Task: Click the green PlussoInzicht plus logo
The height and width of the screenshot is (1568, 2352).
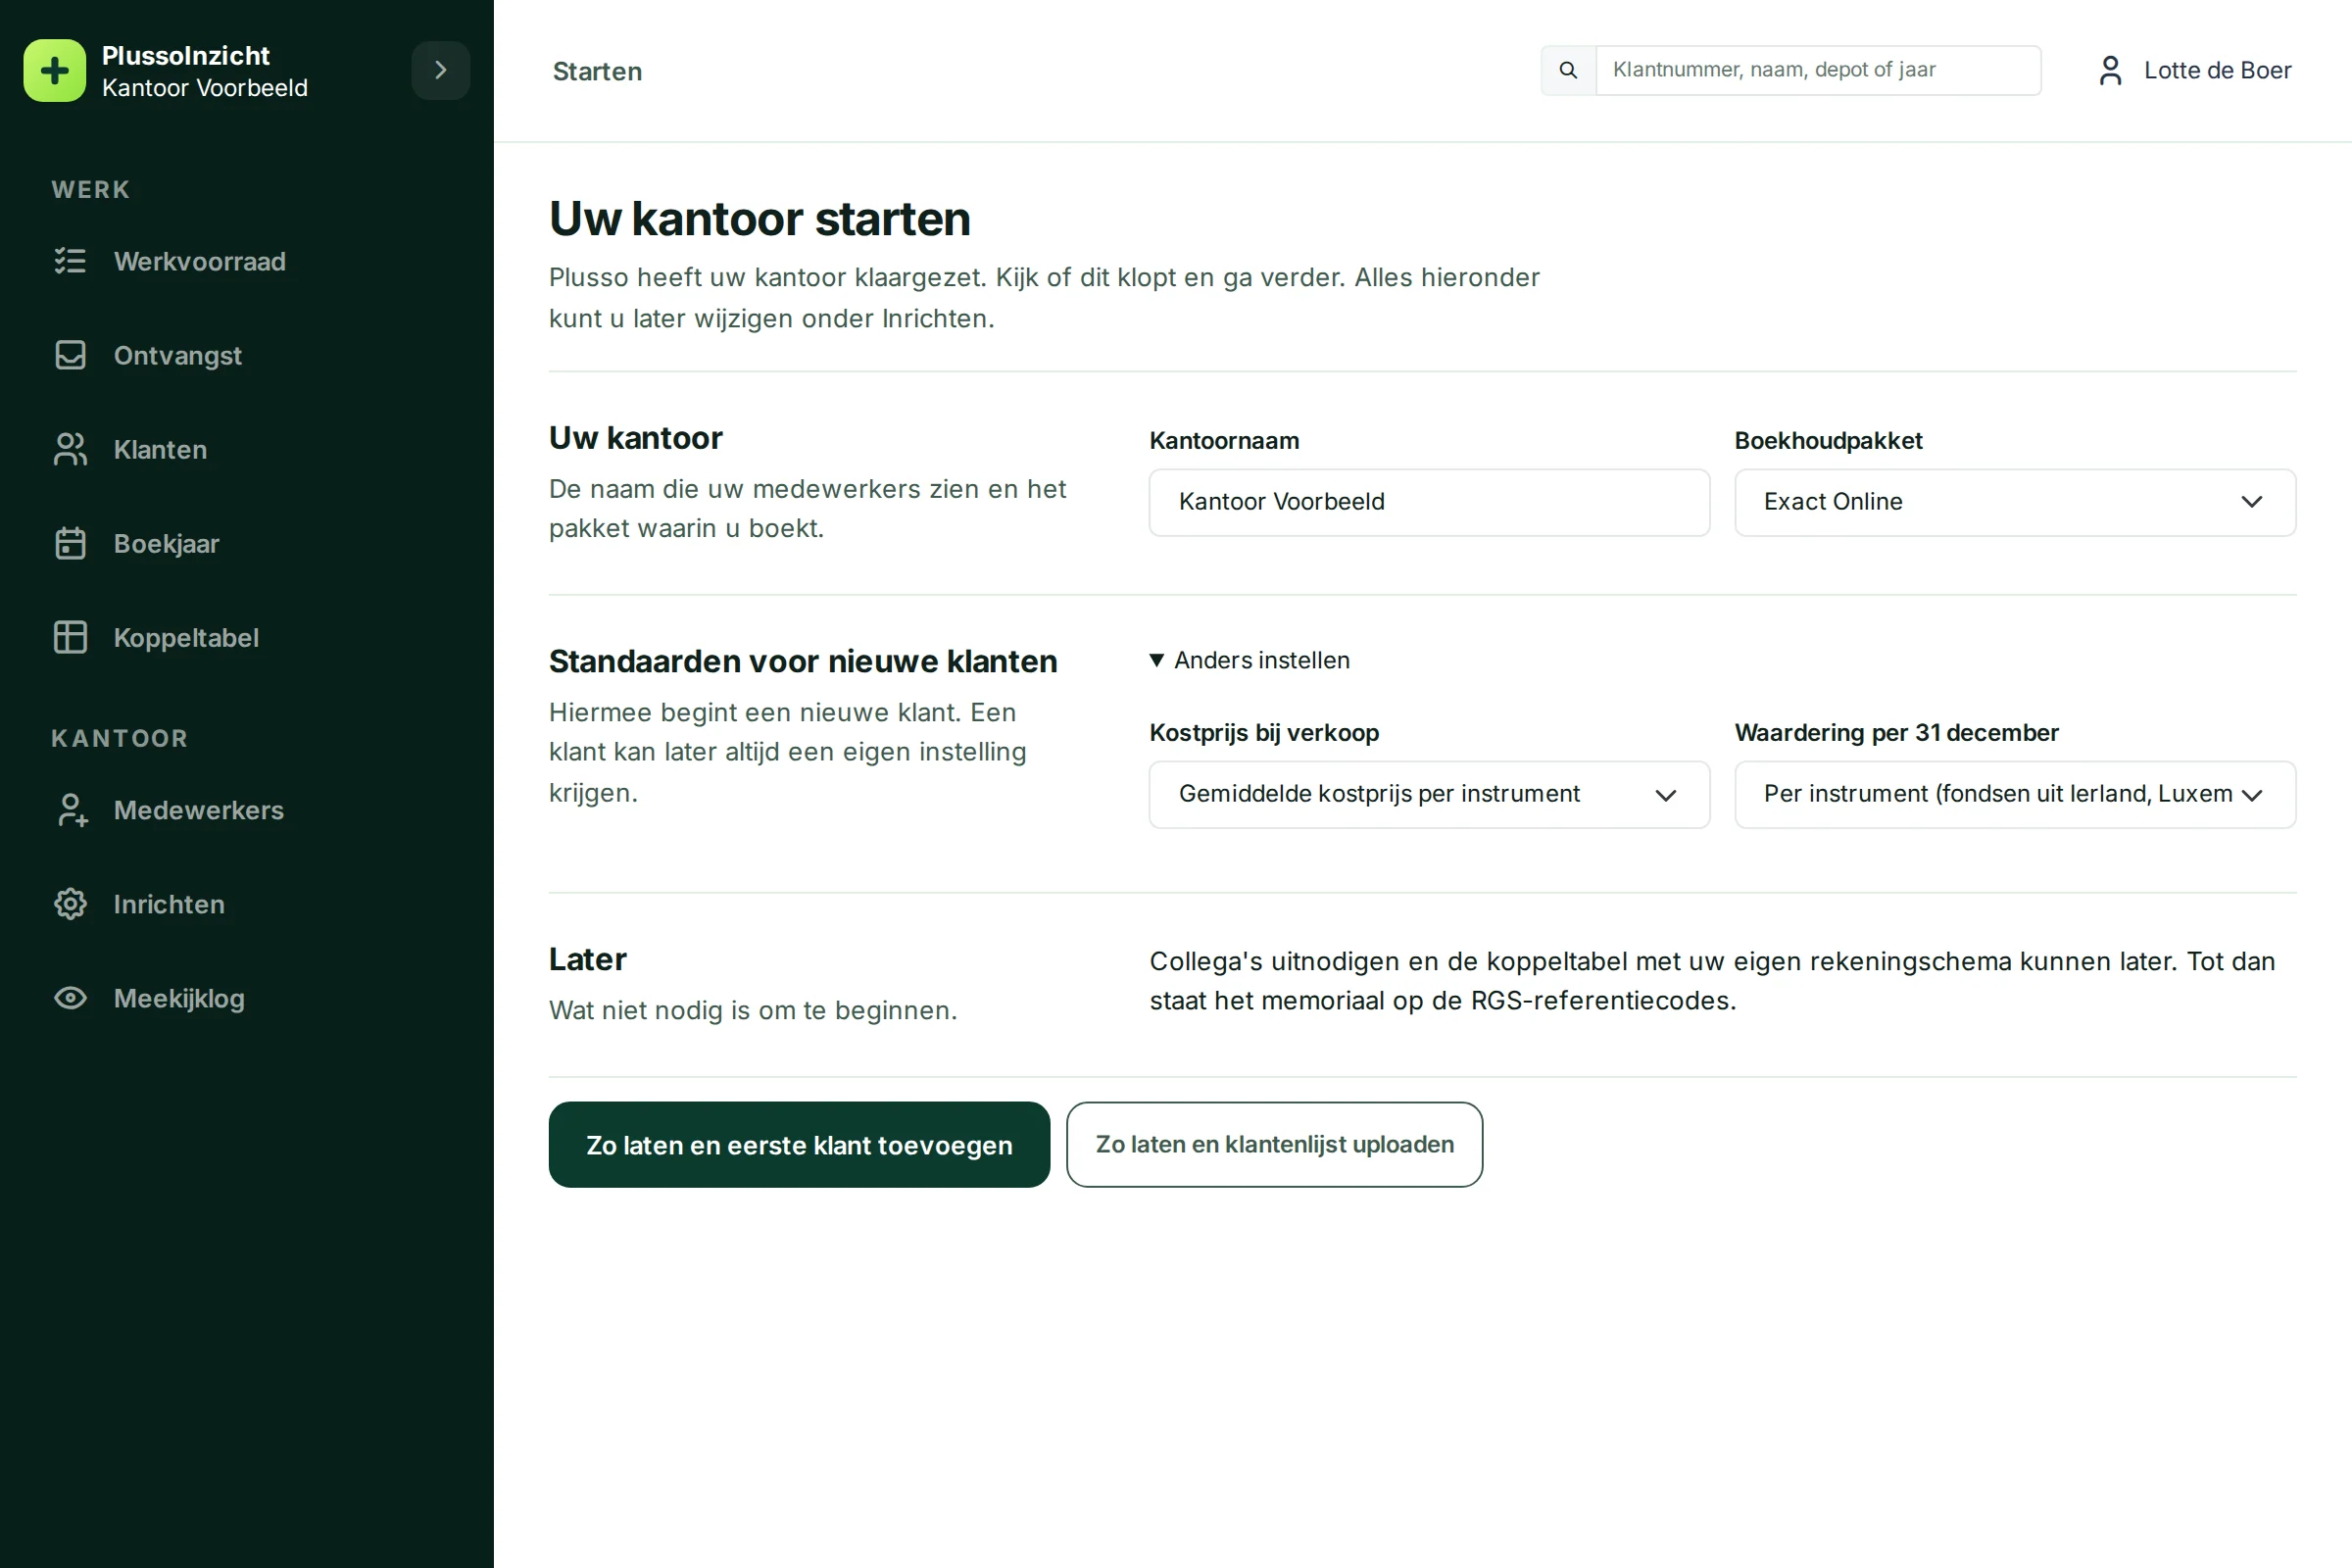Action: coord(55,70)
